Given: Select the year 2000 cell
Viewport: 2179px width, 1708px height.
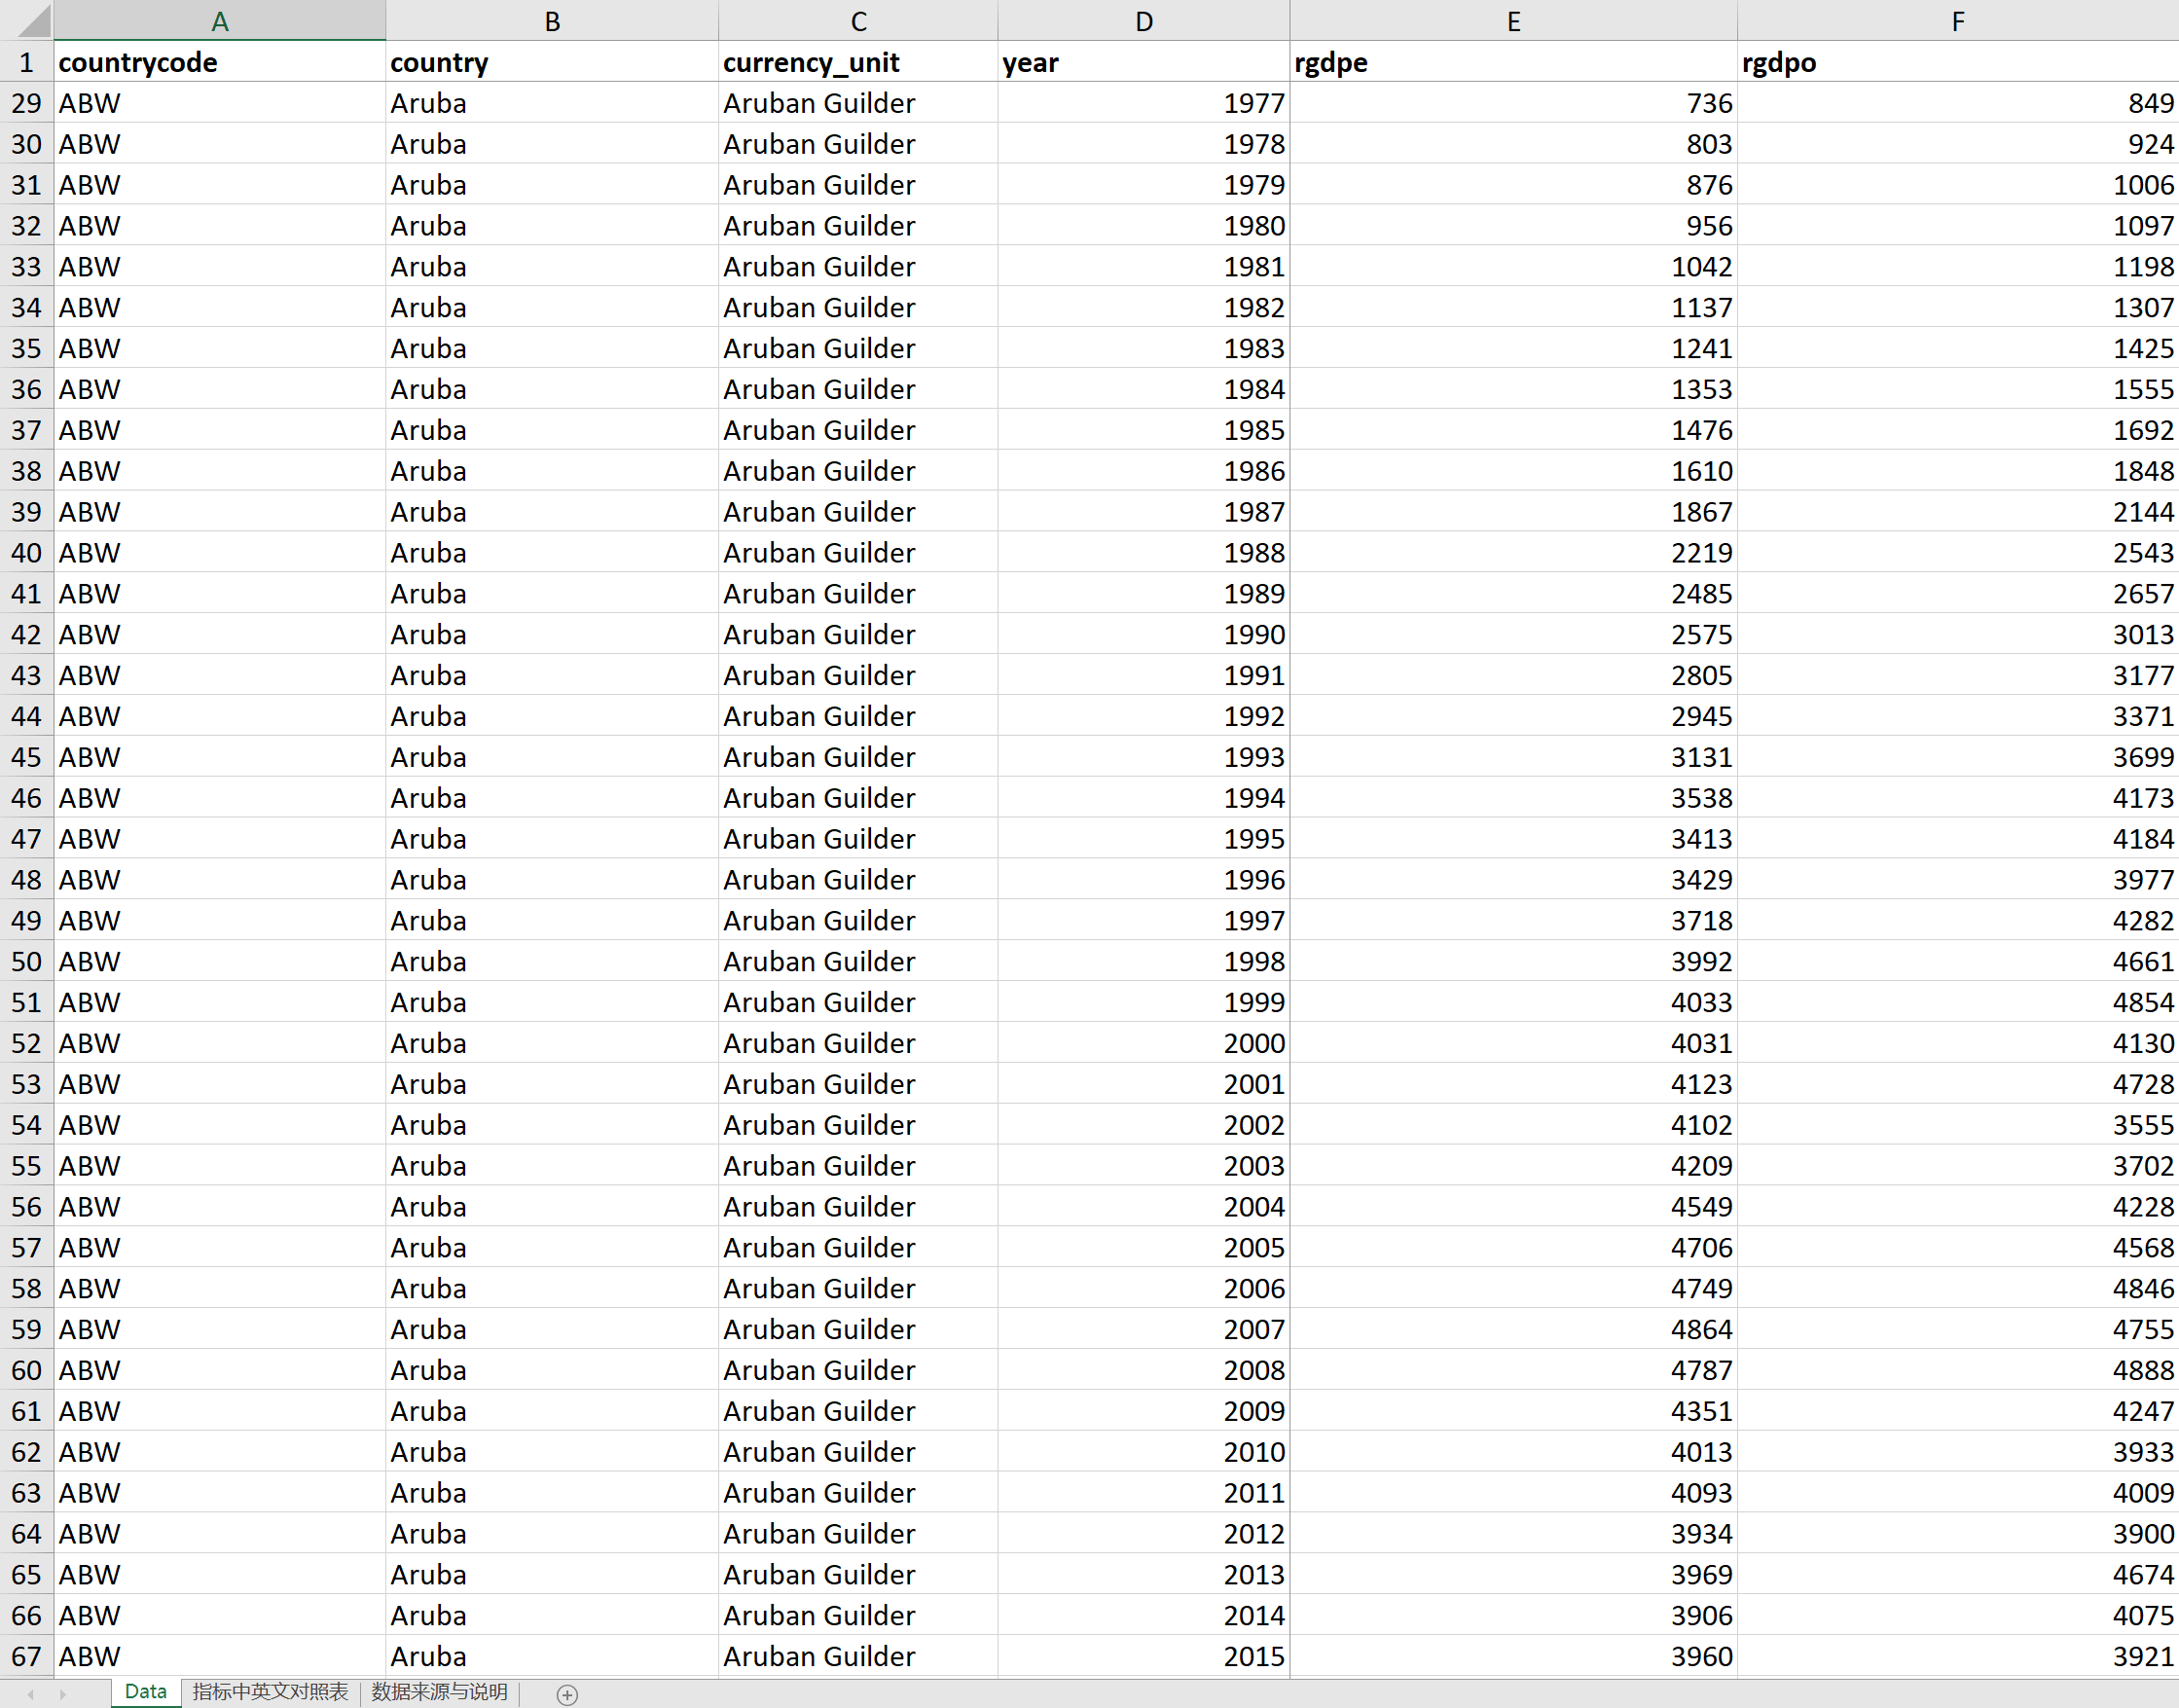Looking at the screenshot, I should (1143, 1043).
